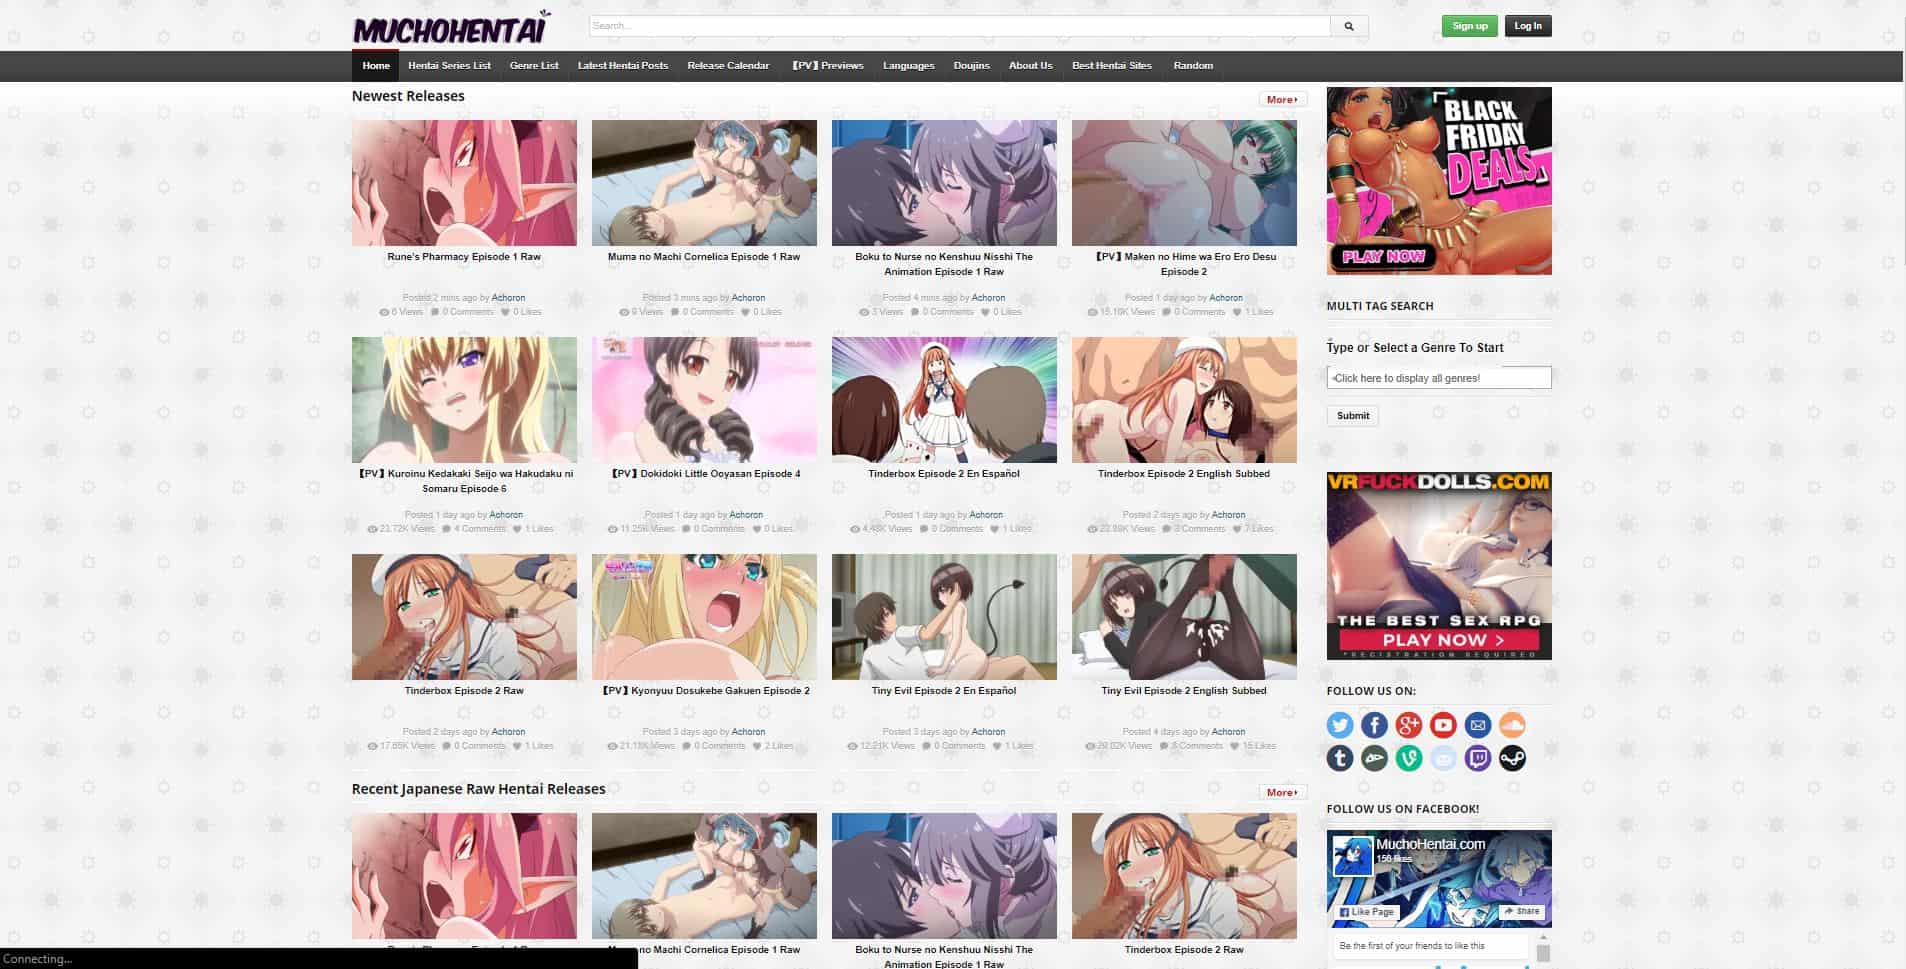Image resolution: width=1906 pixels, height=969 pixels.
Task: Focus the top search input field
Action: coord(959,26)
